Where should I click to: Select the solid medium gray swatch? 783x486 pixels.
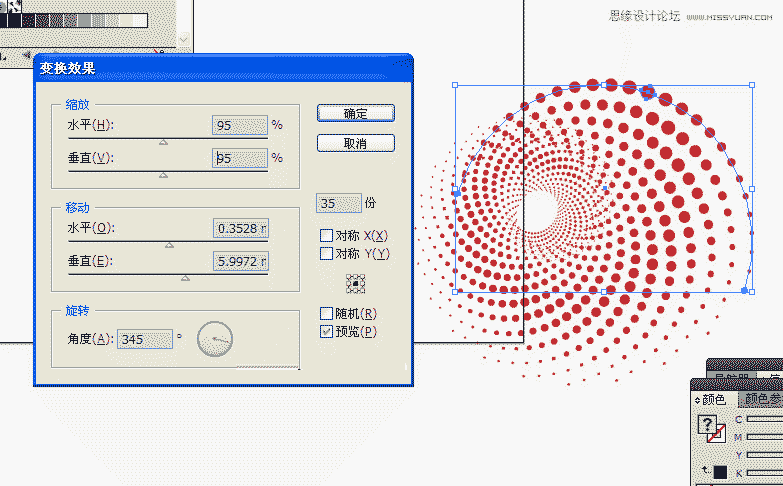(x=84, y=20)
